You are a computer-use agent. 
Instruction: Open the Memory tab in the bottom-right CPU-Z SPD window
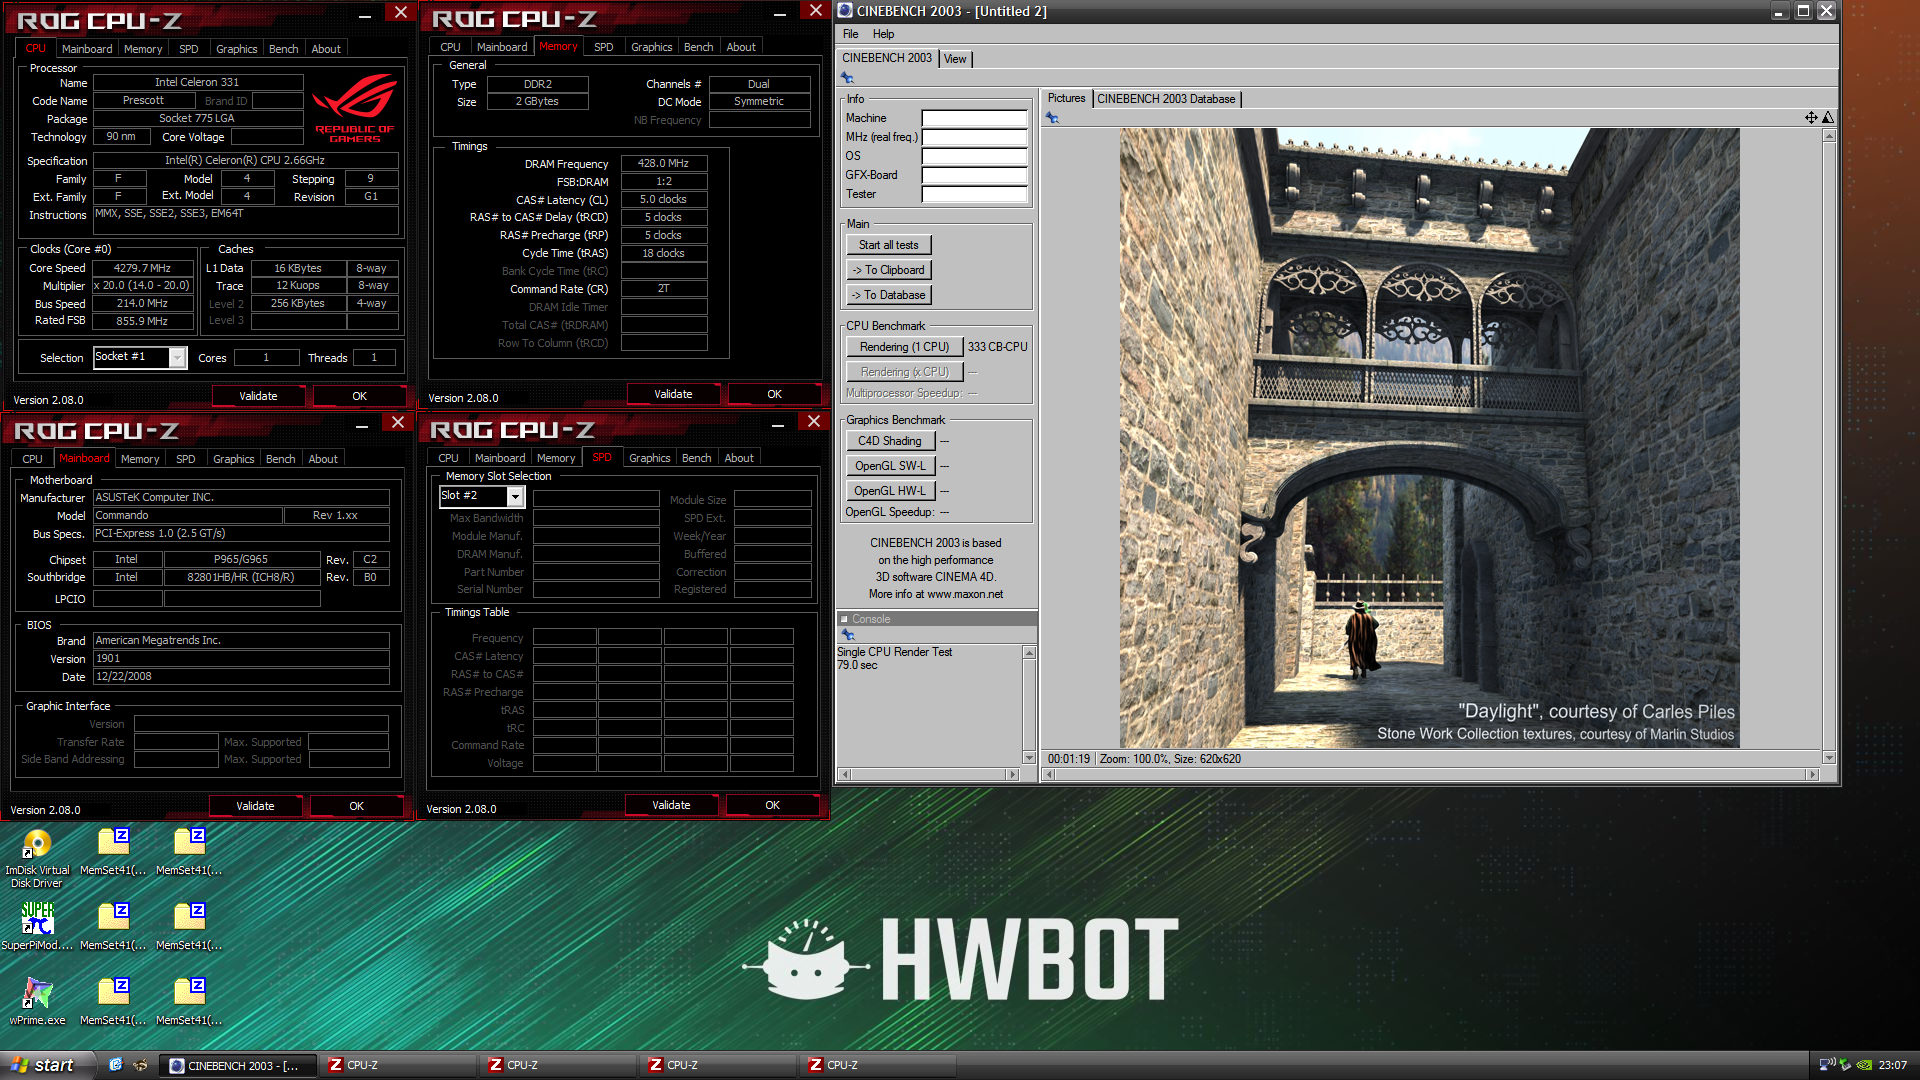556,458
